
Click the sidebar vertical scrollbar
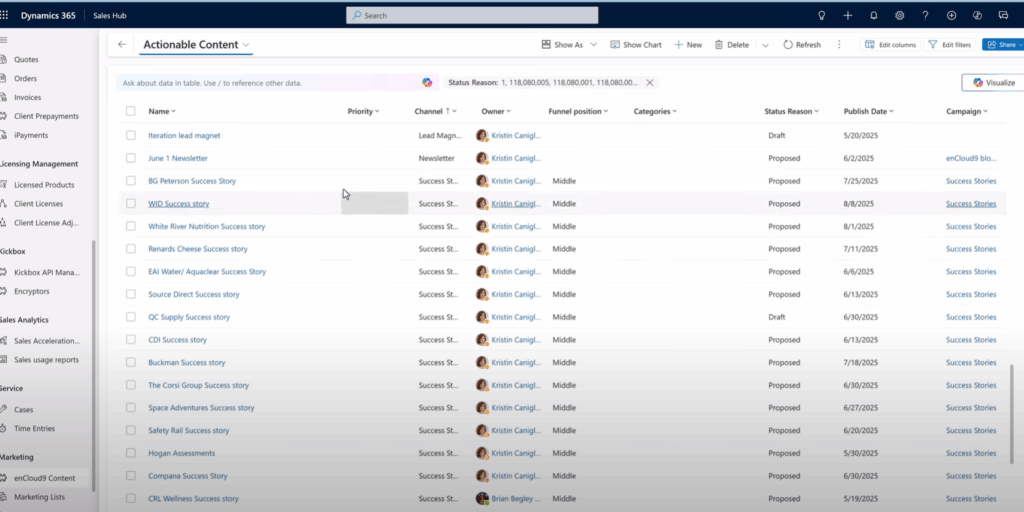[94, 366]
